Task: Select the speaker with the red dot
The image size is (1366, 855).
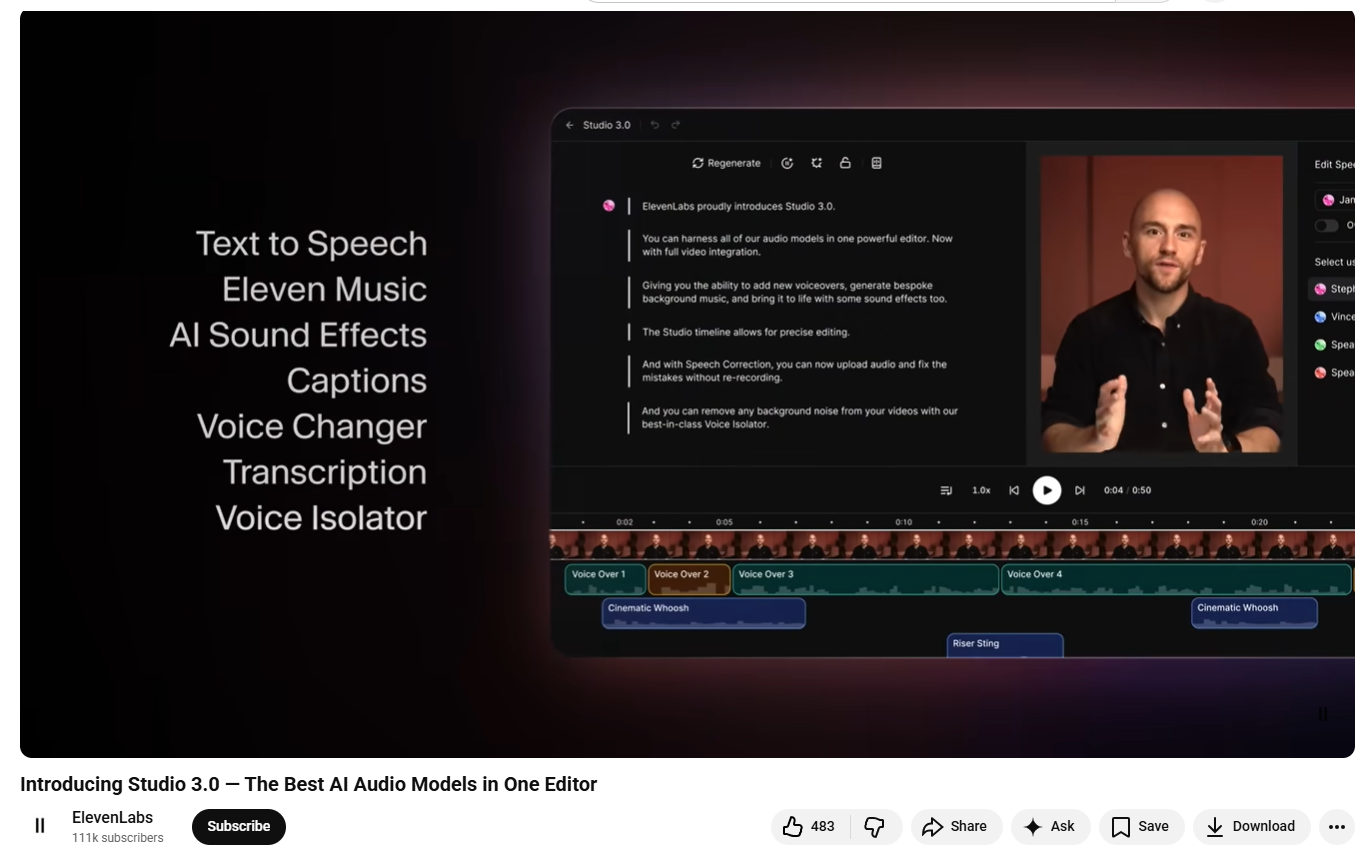Action: click(1333, 373)
